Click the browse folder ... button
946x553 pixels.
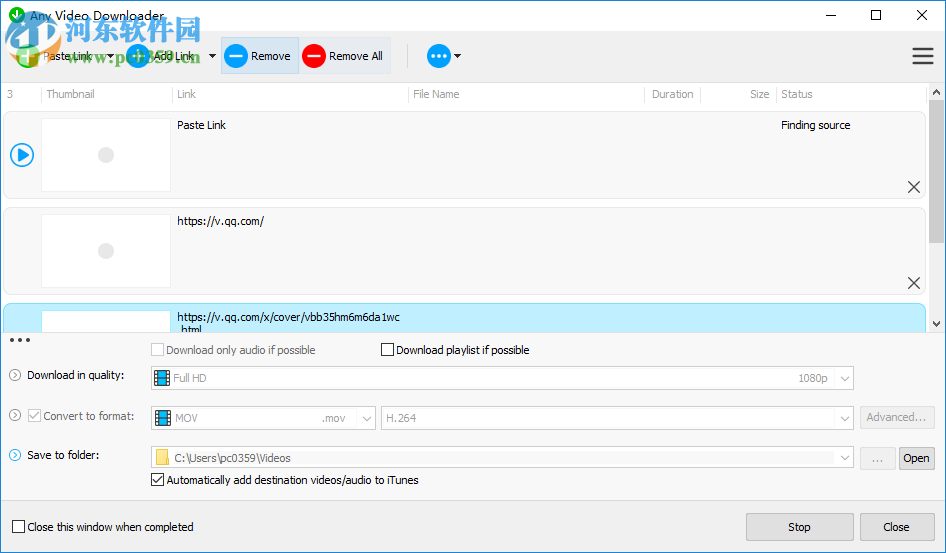click(x=877, y=458)
